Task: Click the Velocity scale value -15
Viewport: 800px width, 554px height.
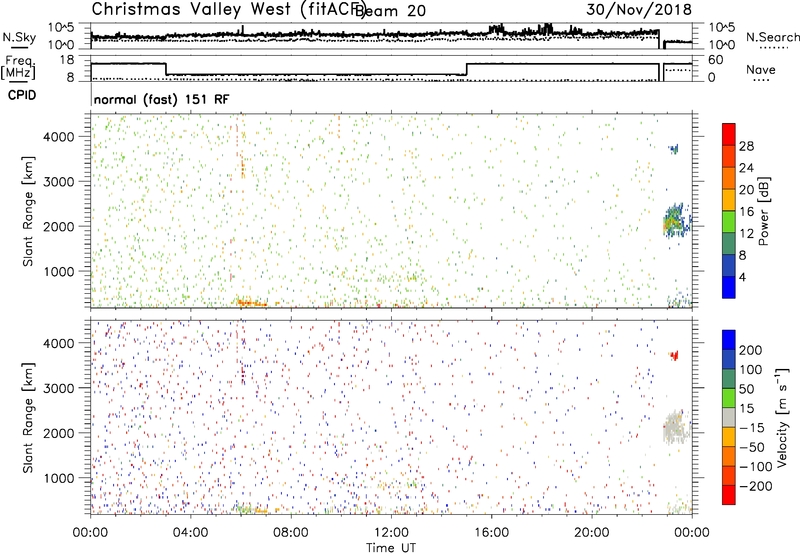Action: [x=752, y=428]
